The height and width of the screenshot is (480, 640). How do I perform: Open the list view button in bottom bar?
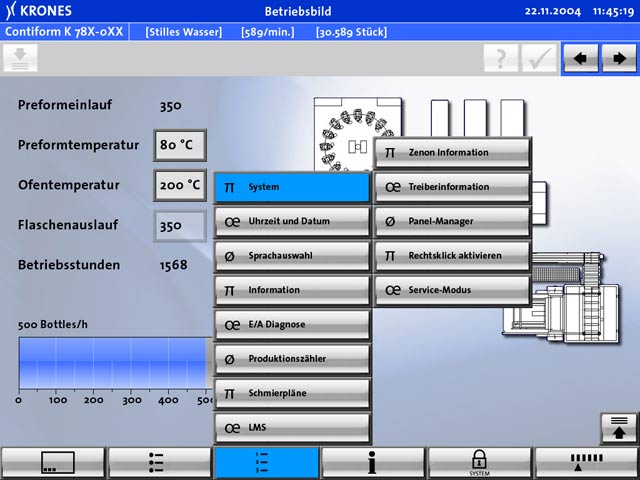[158, 462]
